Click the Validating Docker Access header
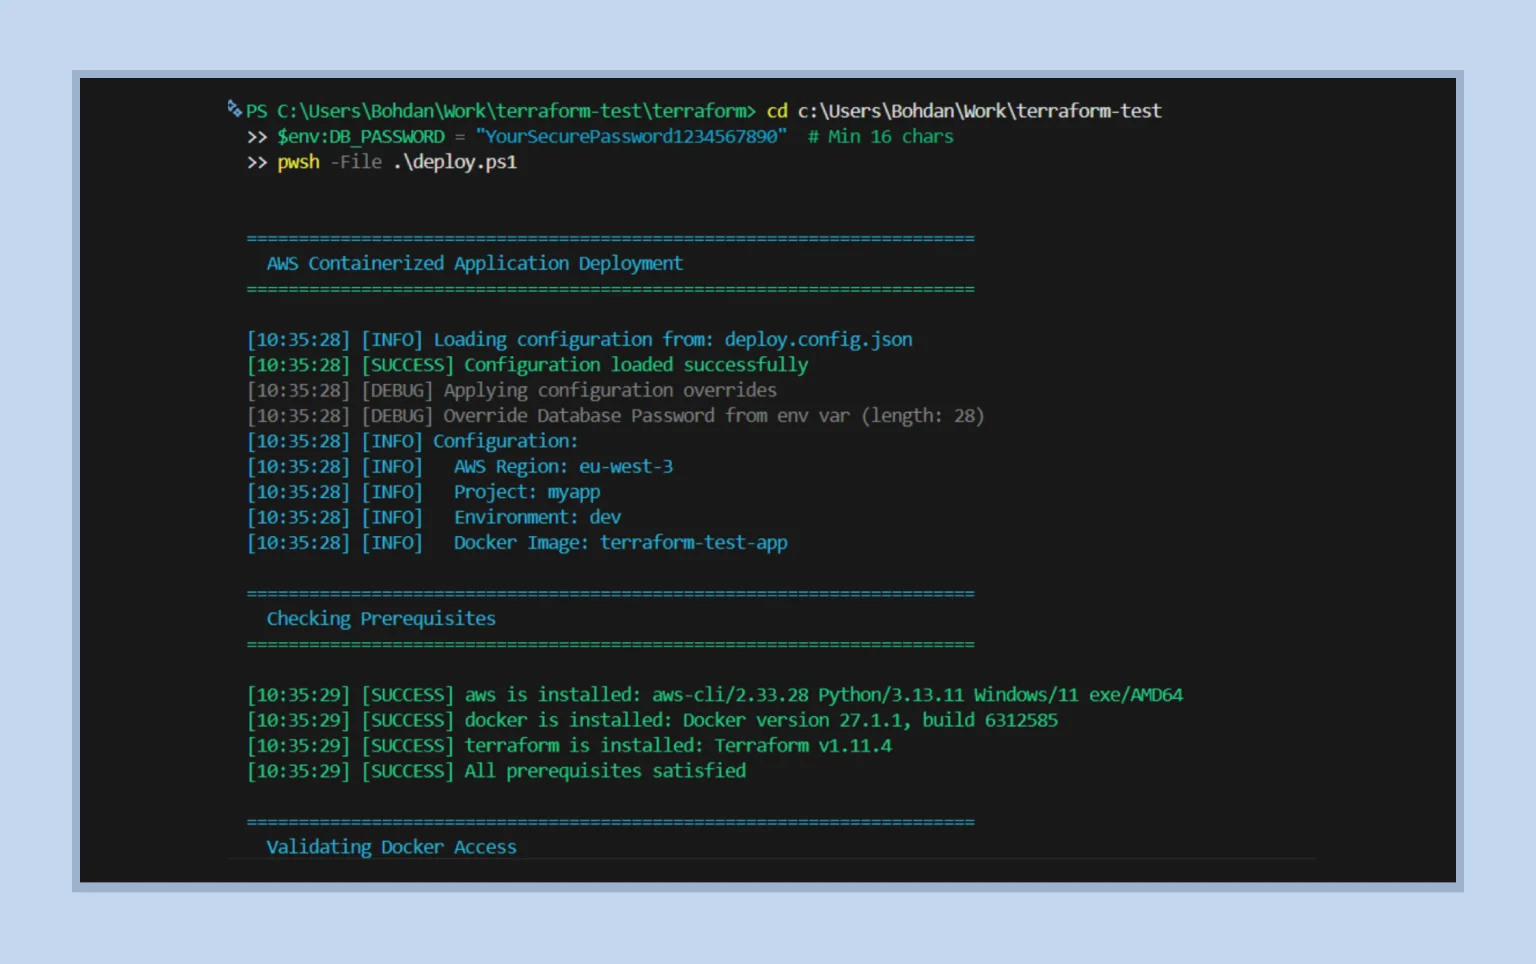The width and height of the screenshot is (1536, 964). pos(391,847)
